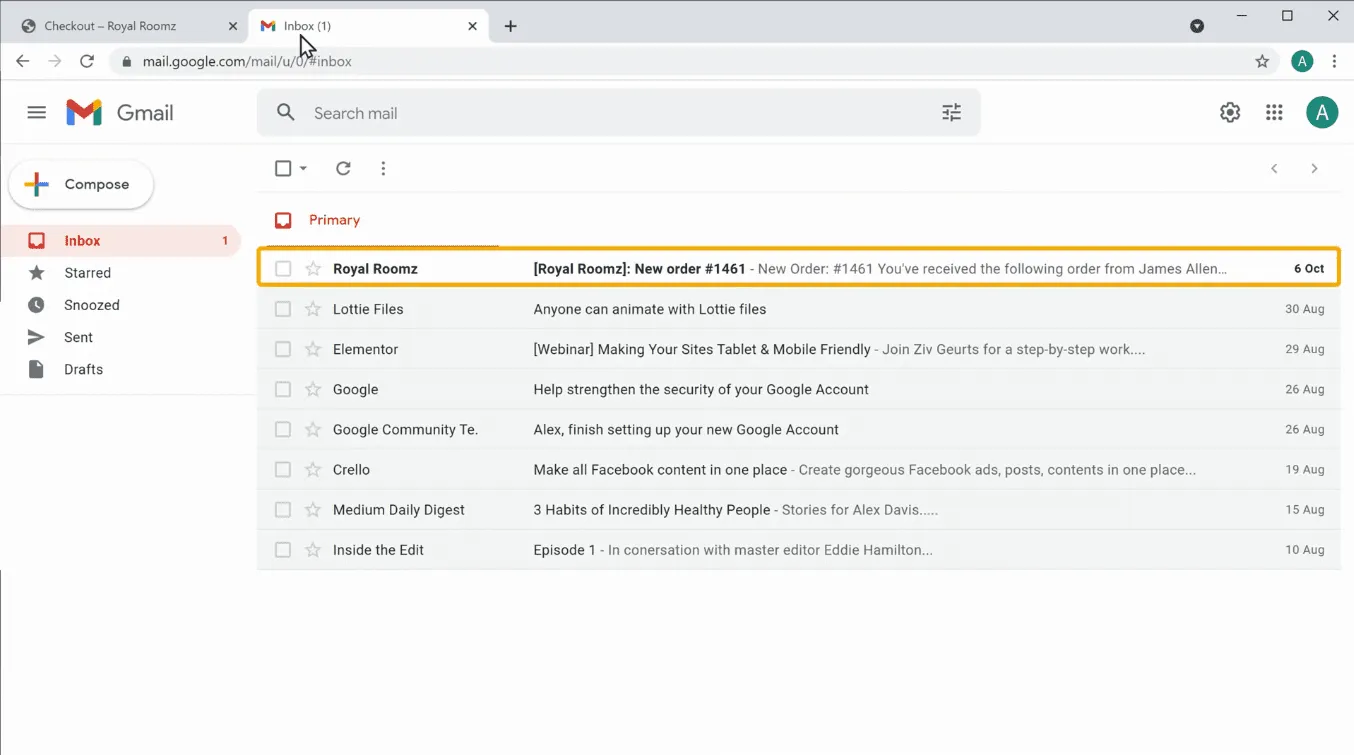Expand the select-all dropdown arrow
Screen dimensions: 1354x755
304,169
